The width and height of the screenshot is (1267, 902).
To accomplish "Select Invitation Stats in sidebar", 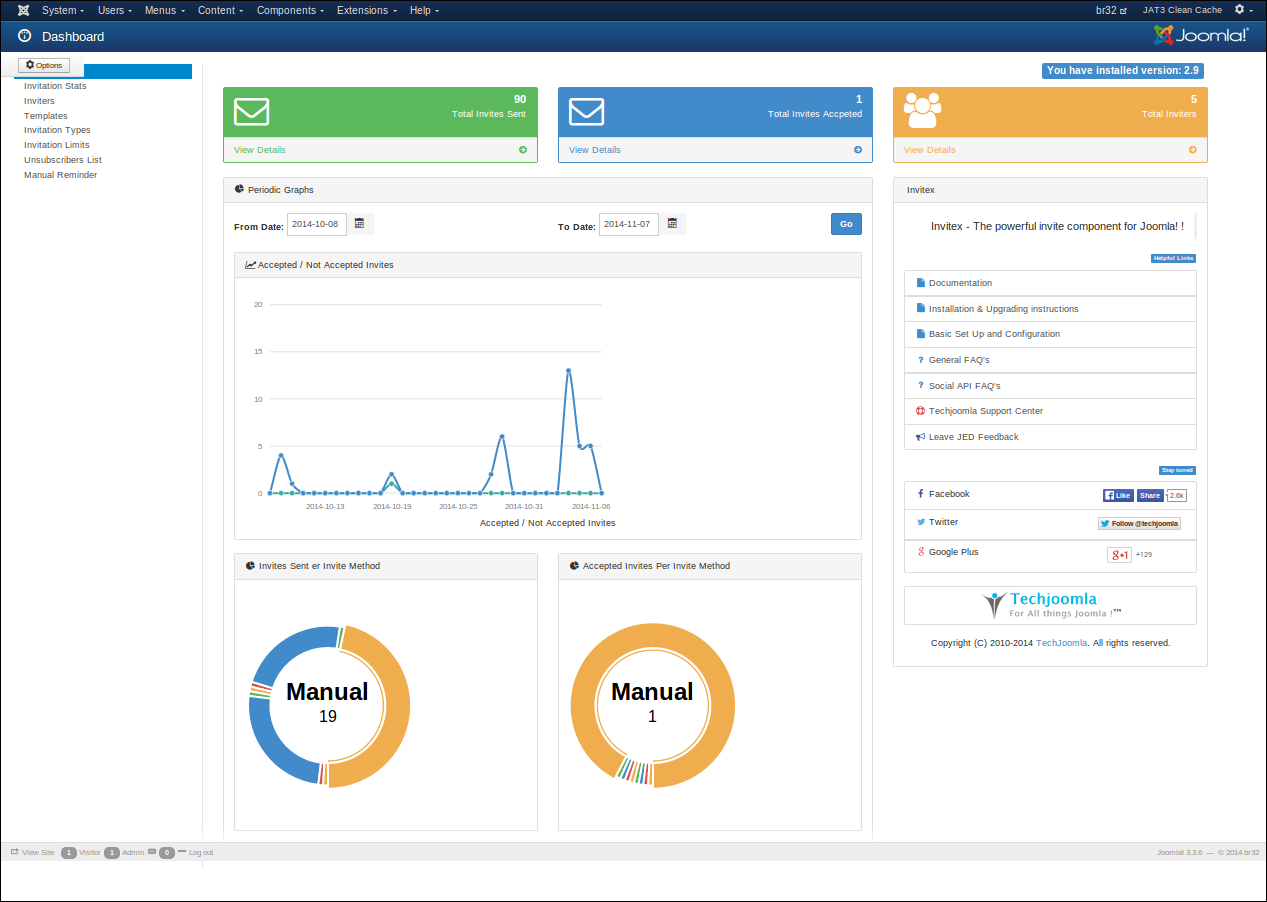I will point(55,86).
